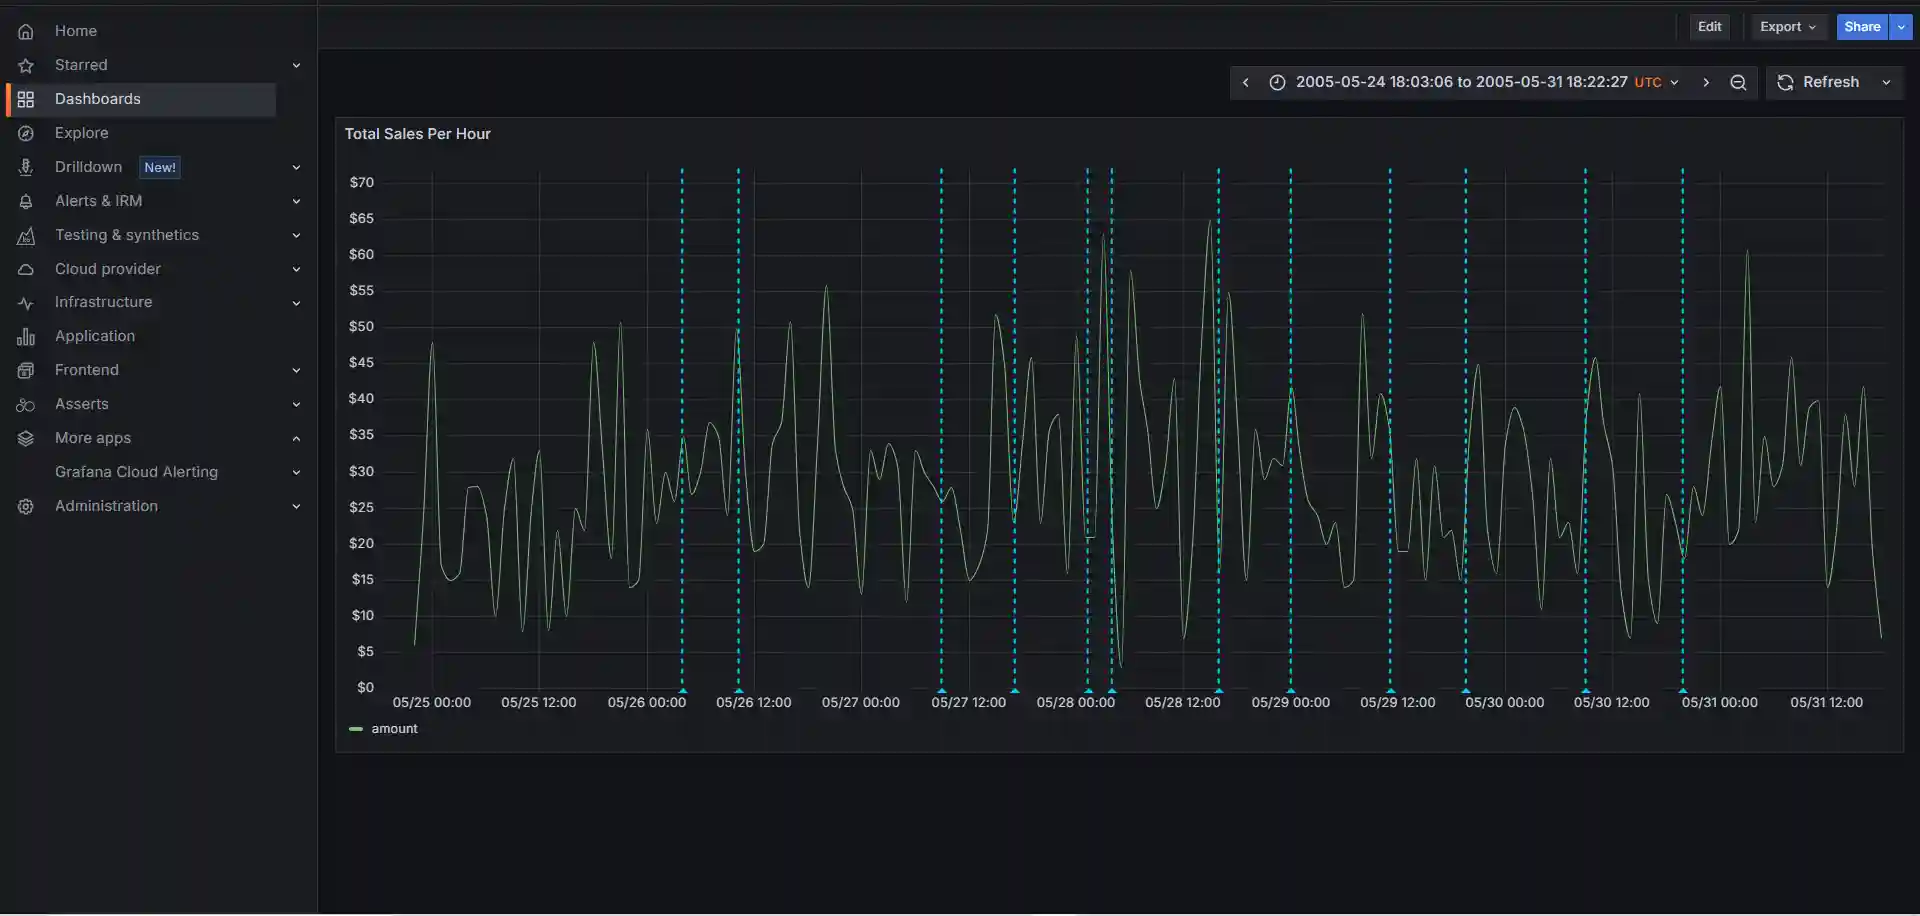Click the Application bar-chart icon

click(26, 337)
